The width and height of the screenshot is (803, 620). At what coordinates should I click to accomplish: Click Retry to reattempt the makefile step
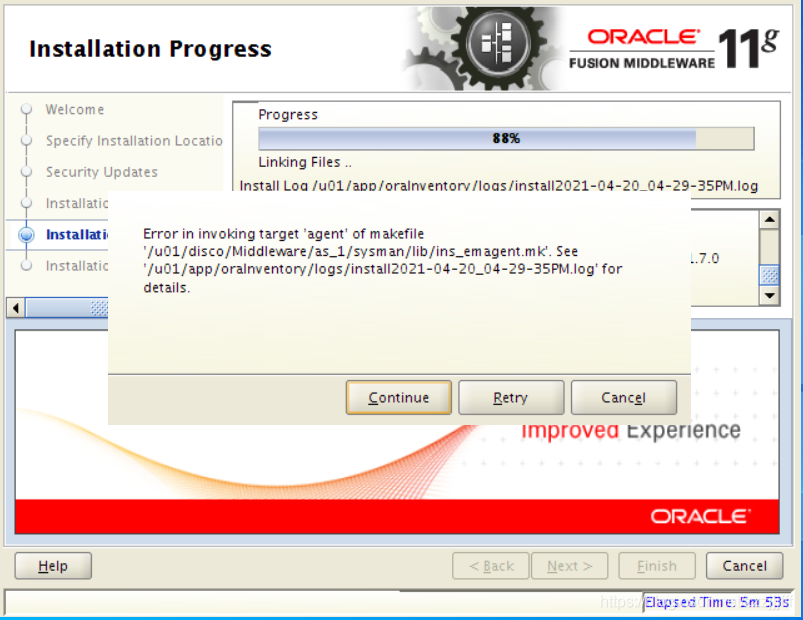coord(511,397)
